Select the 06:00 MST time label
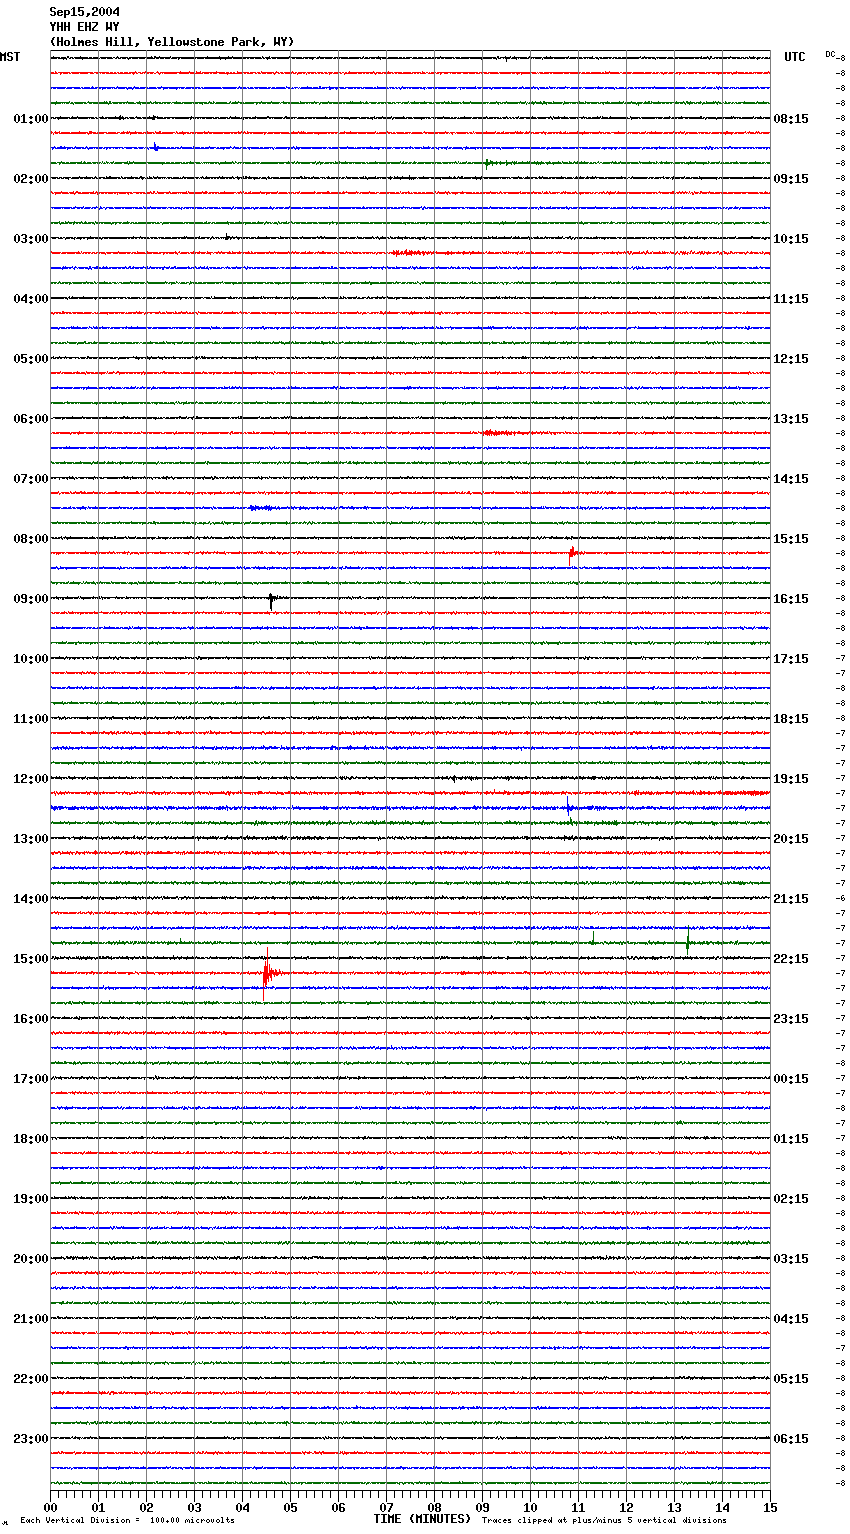The width and height of the screenshot is (850, 1534). pos(31,419)
